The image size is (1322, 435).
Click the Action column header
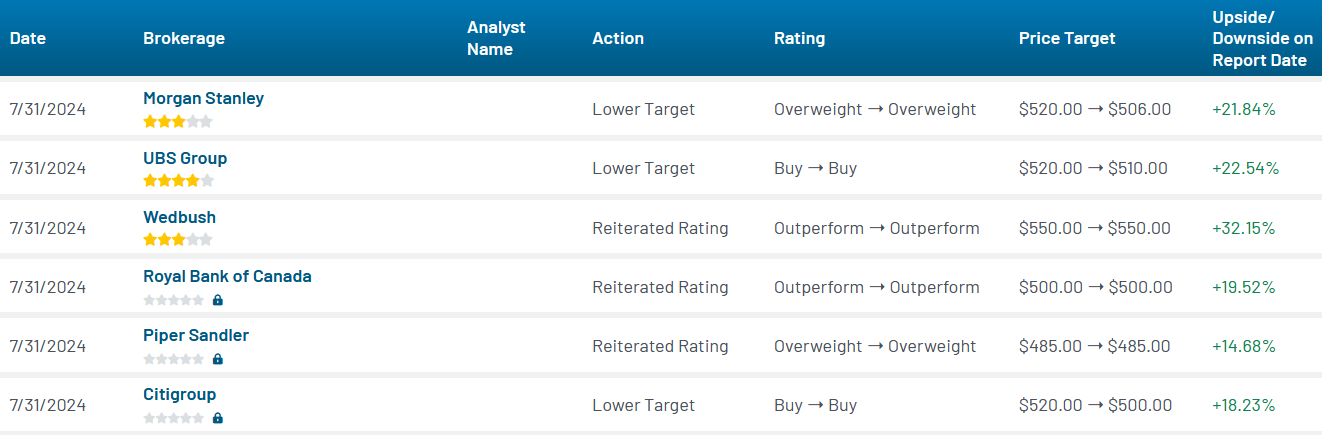(618, 38)
